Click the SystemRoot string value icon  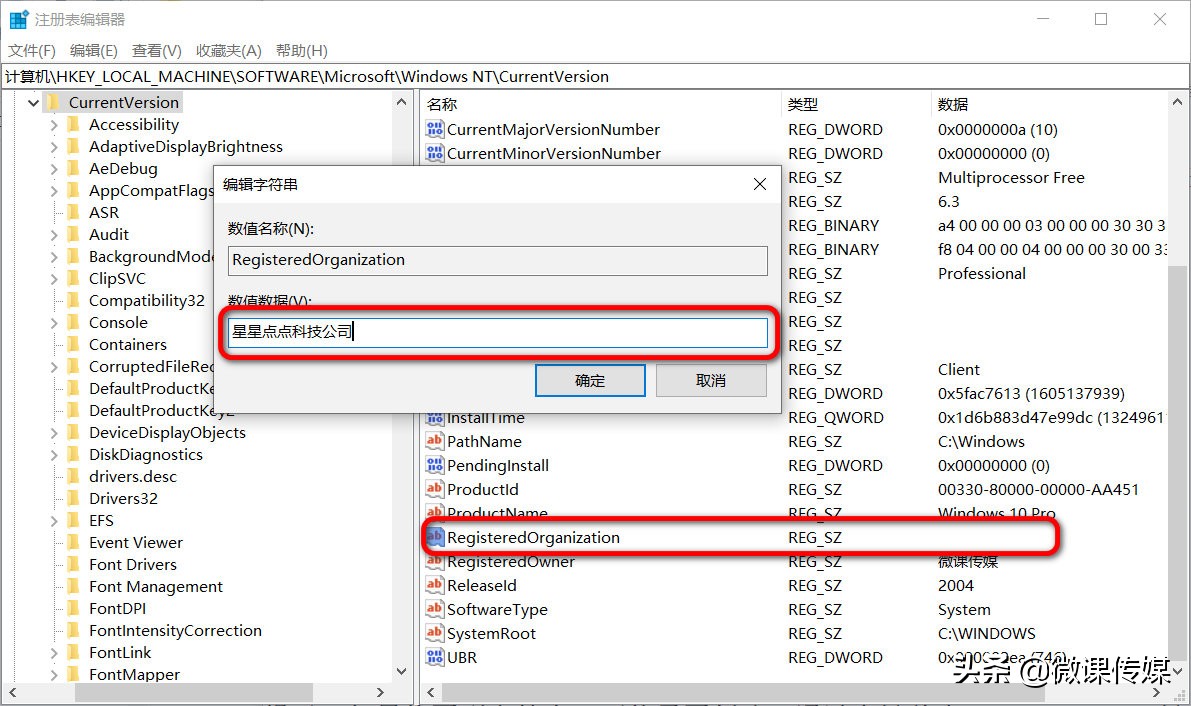point(435,633)
